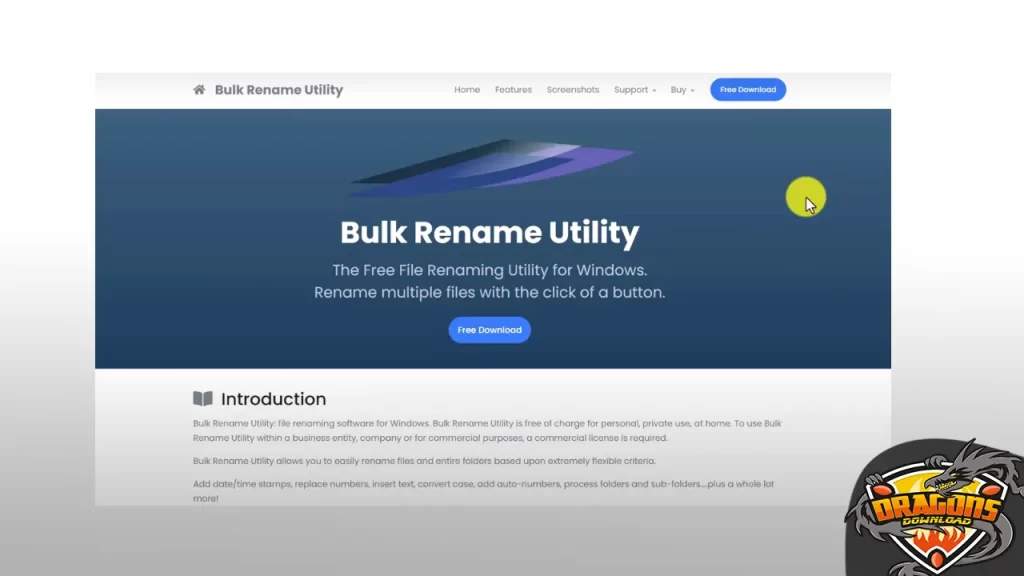This screenshot has height=576, width=1024.
Task: Navigate to the Home menu item
Action: coord(467,89)
